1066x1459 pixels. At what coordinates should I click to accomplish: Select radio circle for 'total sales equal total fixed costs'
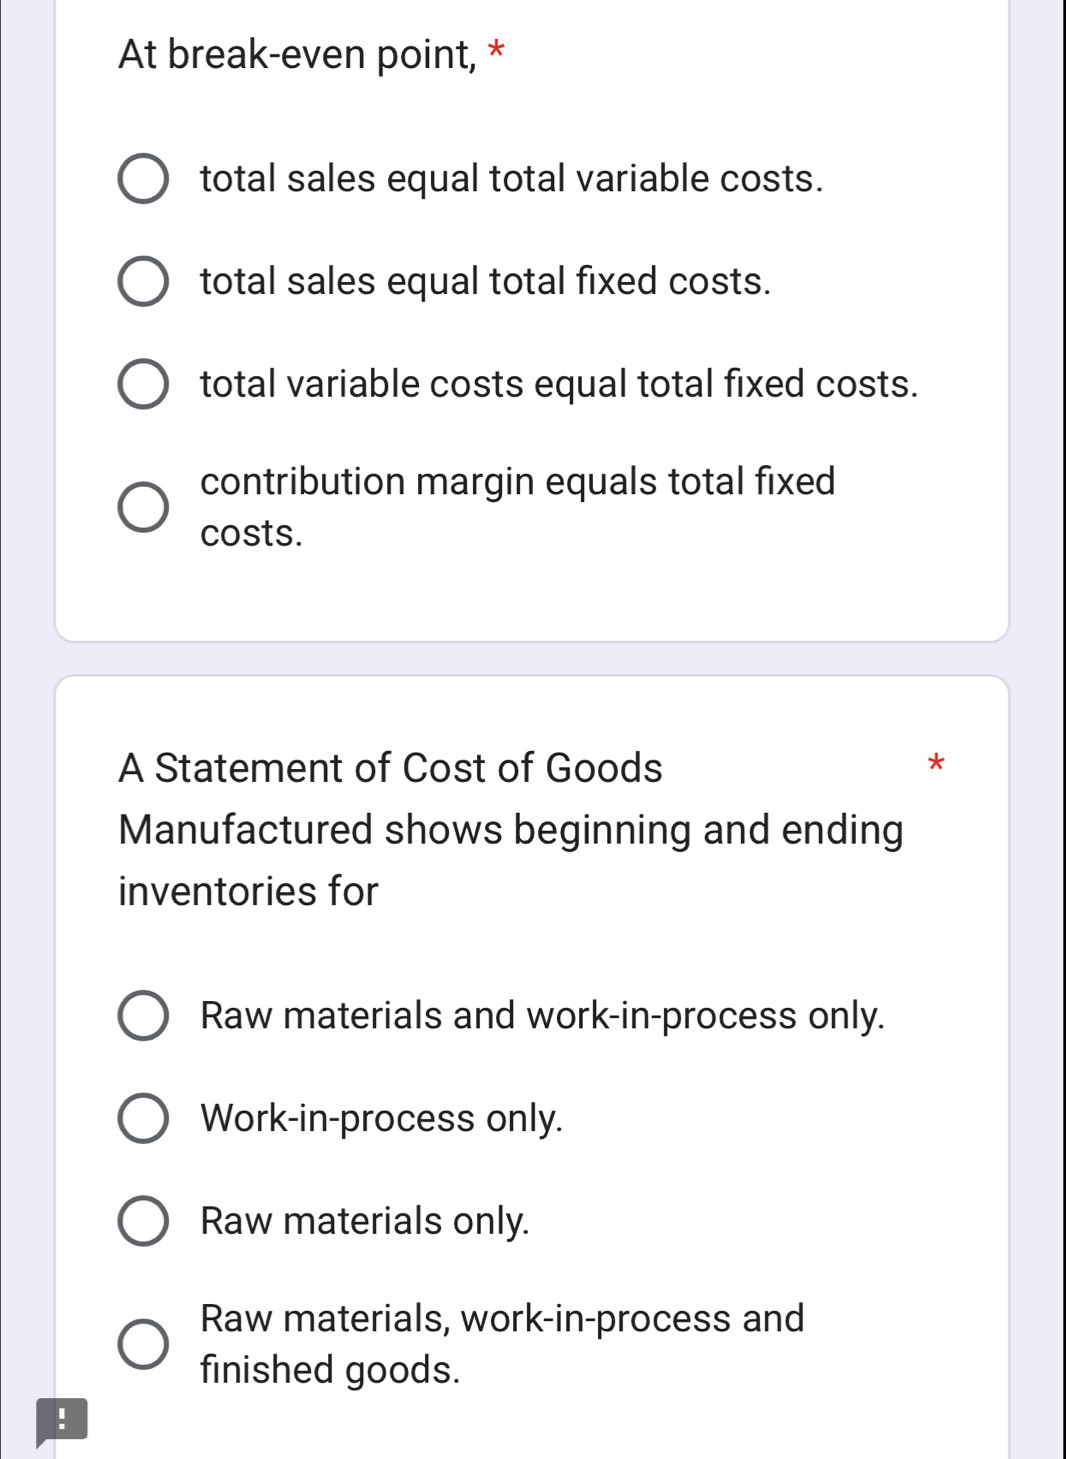[143, 282]
